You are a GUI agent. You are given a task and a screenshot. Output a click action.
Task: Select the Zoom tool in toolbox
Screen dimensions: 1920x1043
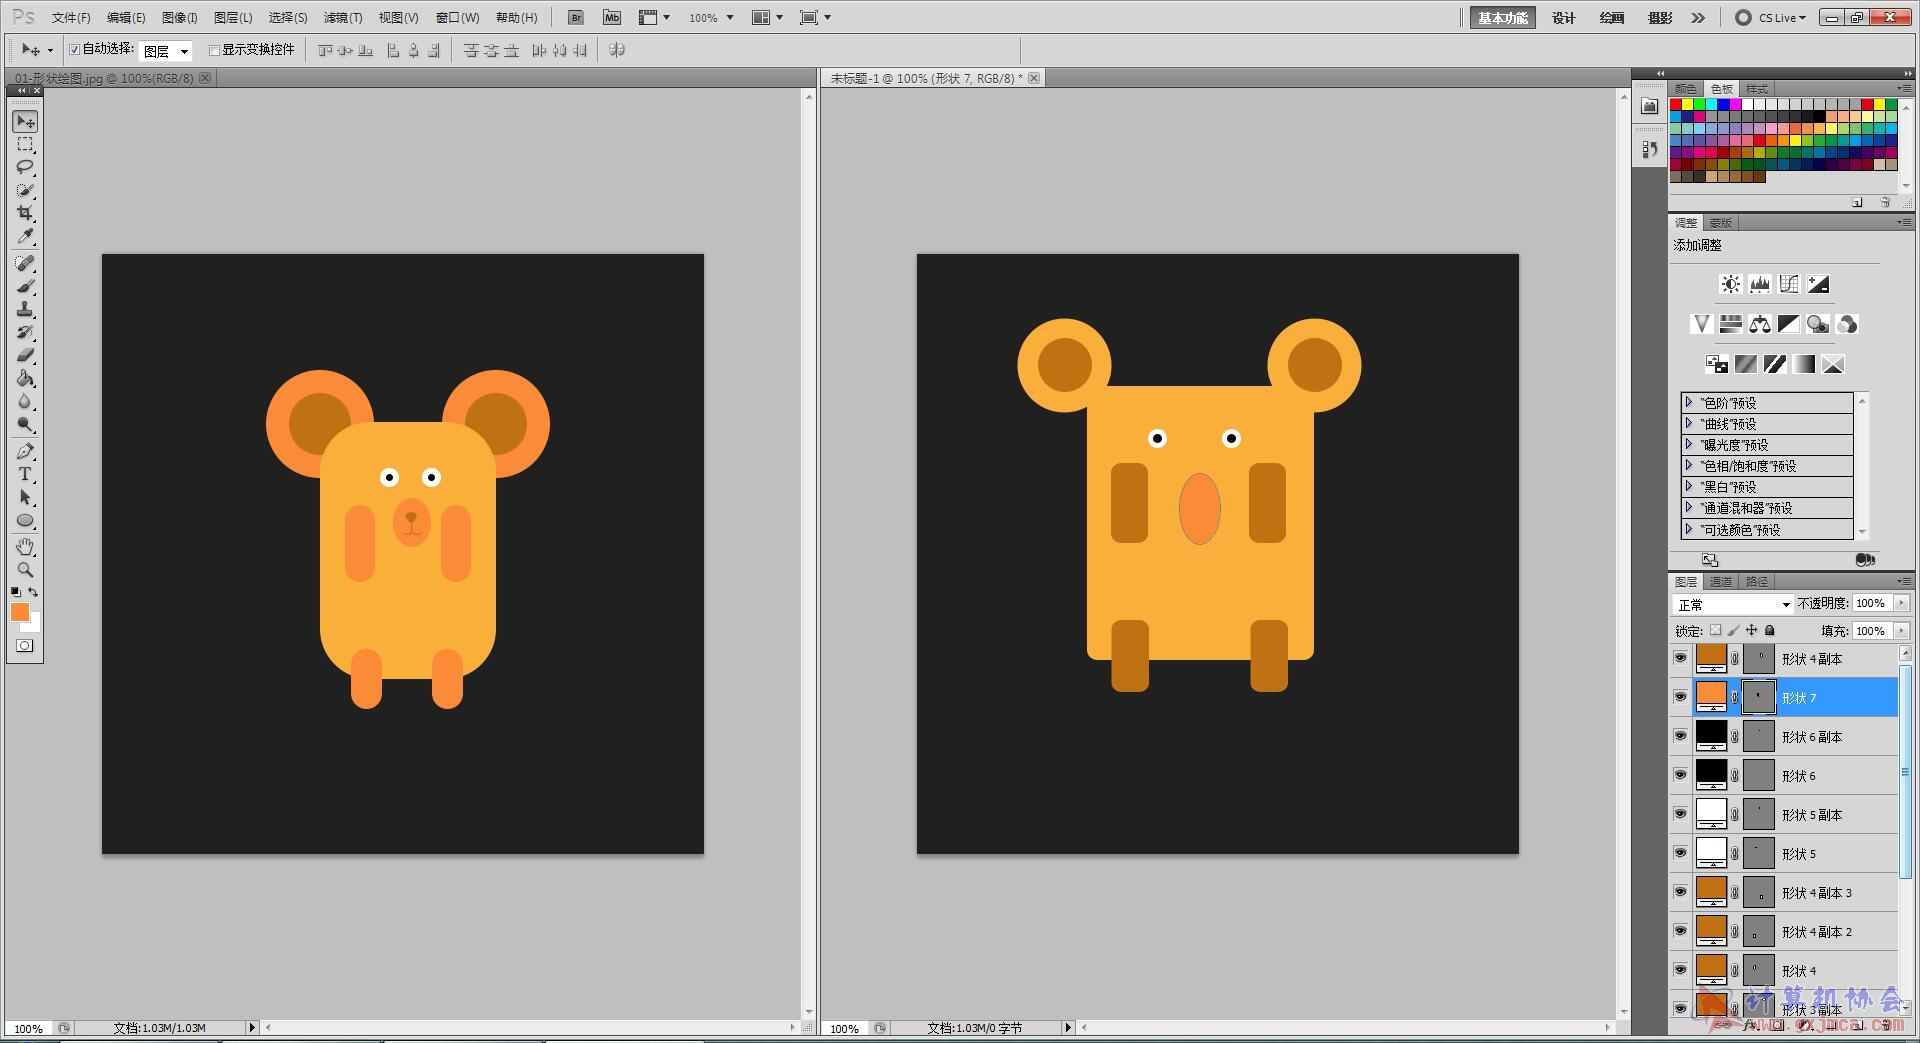coord(25,570)
